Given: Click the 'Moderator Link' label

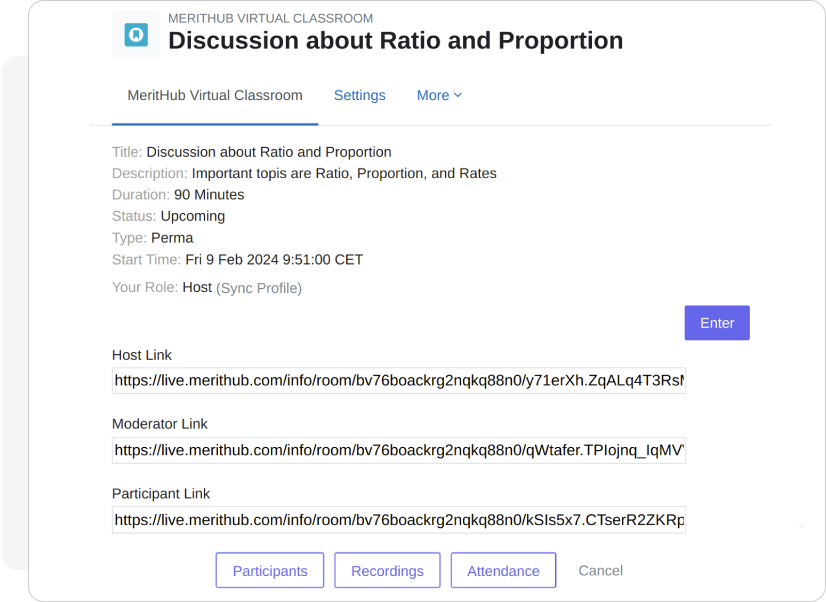Looking at the screenshot, I should (160, 424).
